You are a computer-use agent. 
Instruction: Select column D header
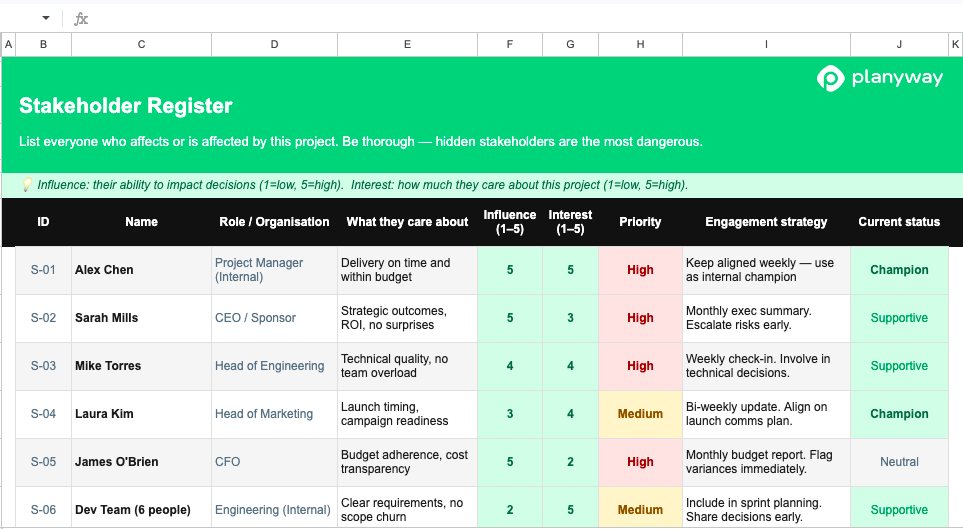pyautogui.click(x=275, y=44)
